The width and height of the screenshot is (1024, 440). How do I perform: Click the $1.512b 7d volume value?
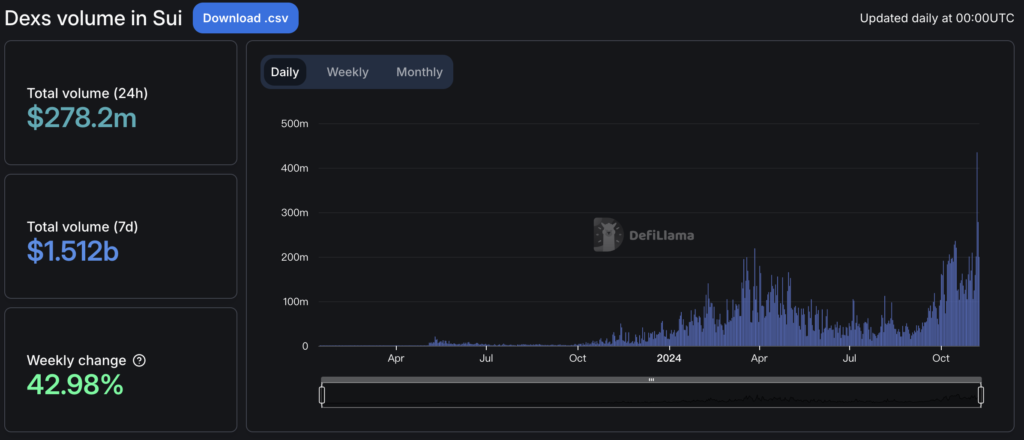[x=72, y=251]
